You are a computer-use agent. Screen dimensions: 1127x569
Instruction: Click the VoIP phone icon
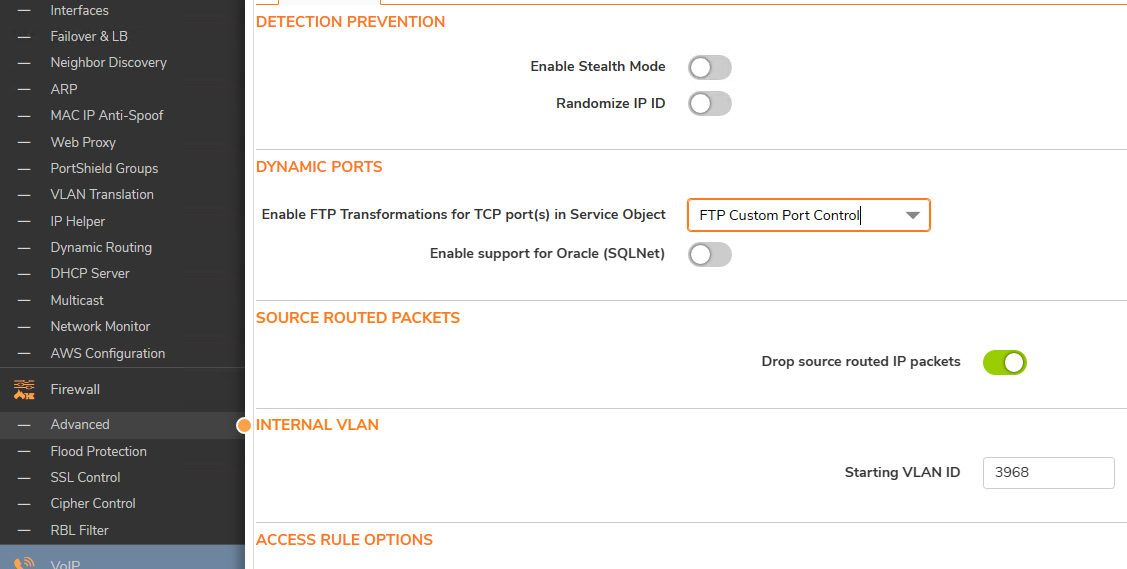tap(24, 563)
